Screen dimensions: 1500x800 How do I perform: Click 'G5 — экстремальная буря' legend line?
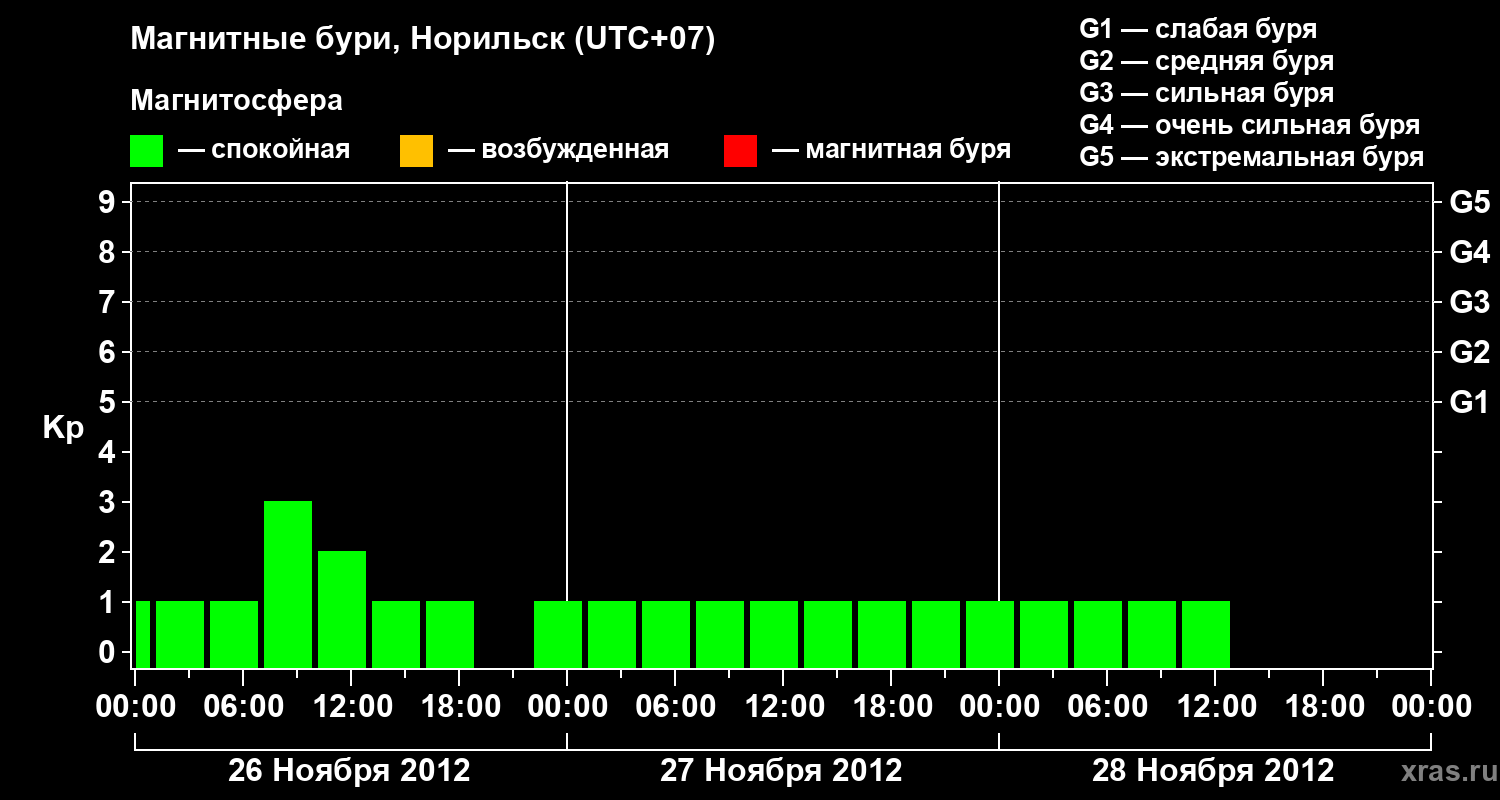point(1251,157)
